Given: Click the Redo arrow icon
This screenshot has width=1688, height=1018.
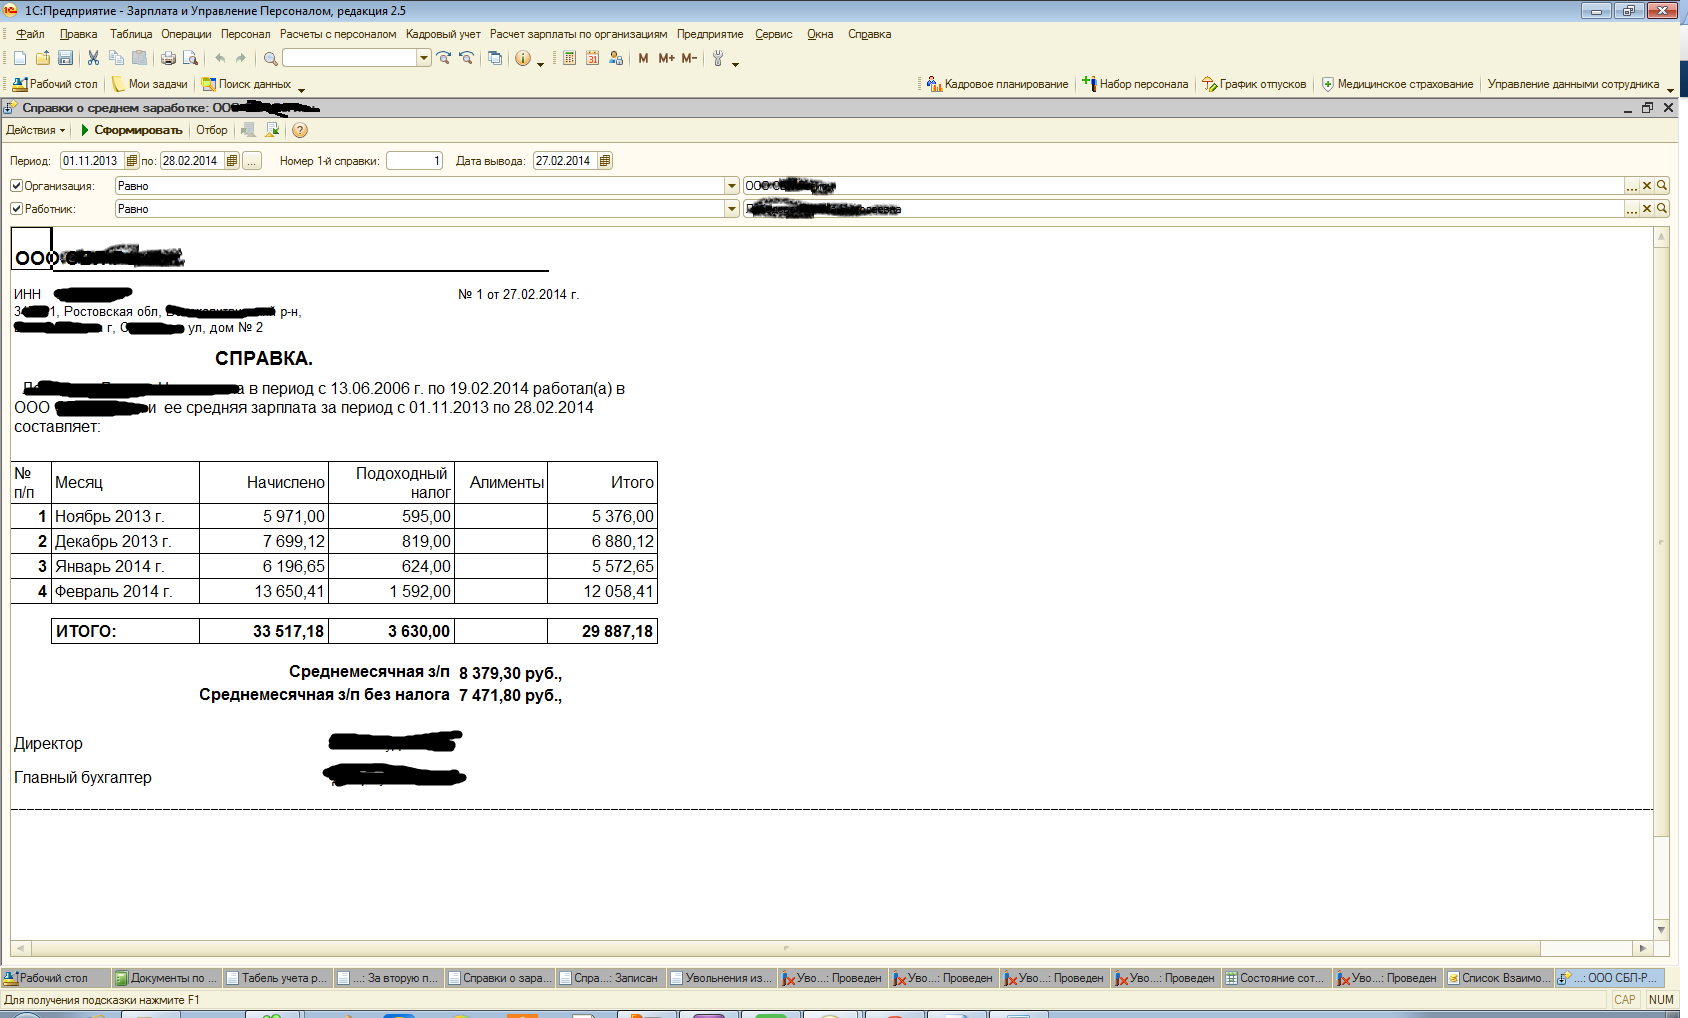Looking at the screenshot, I should pyautogui.click(x=241, y=58).
